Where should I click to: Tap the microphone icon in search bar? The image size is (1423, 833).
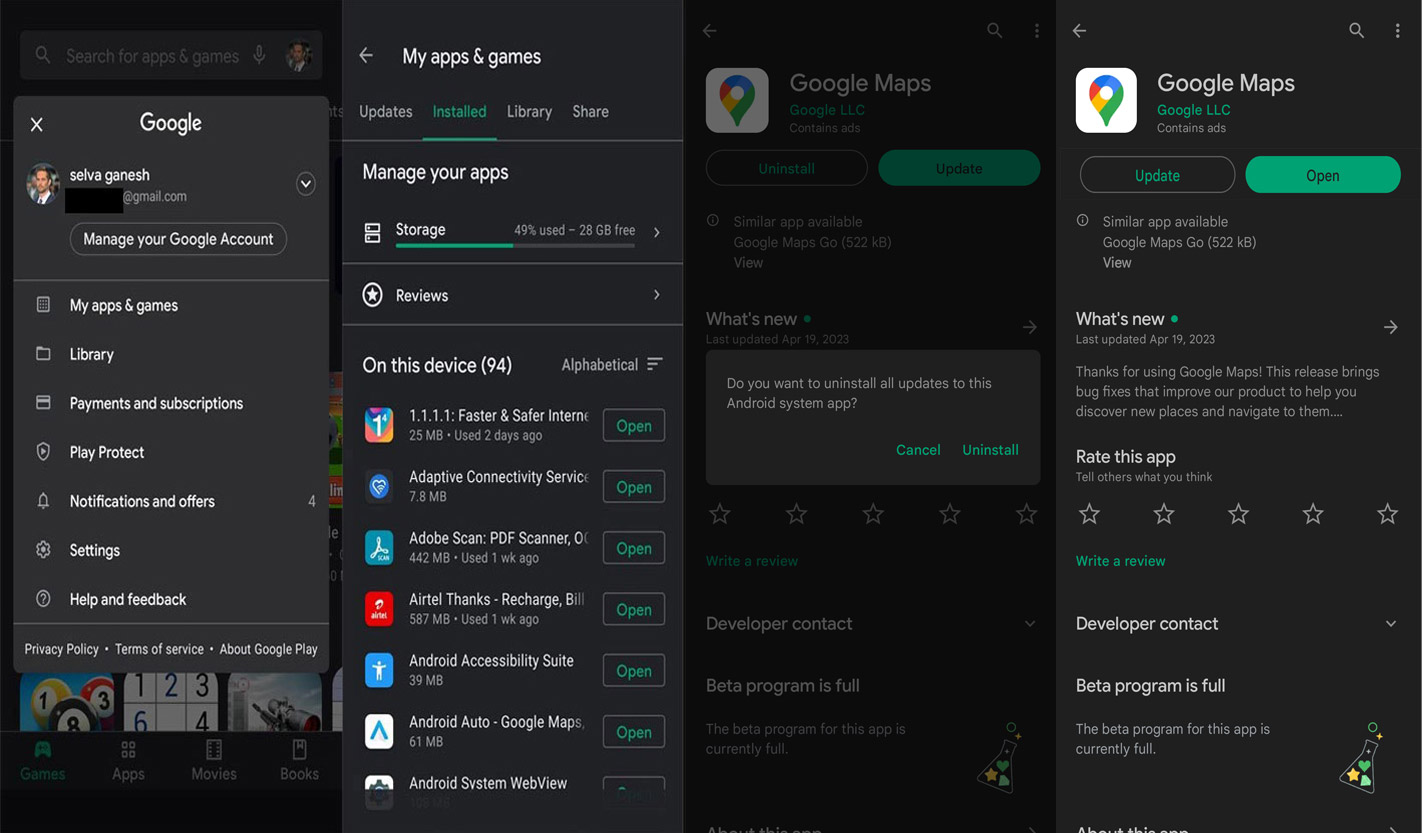259,56
